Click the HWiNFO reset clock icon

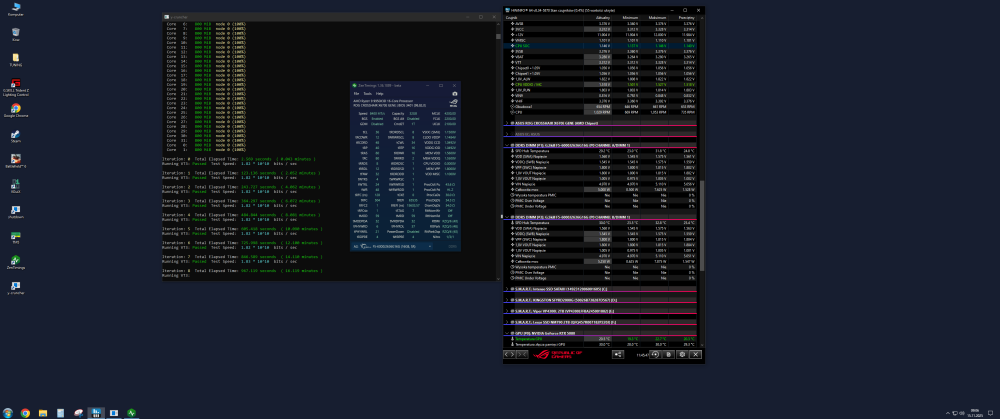tap(655, 354)
